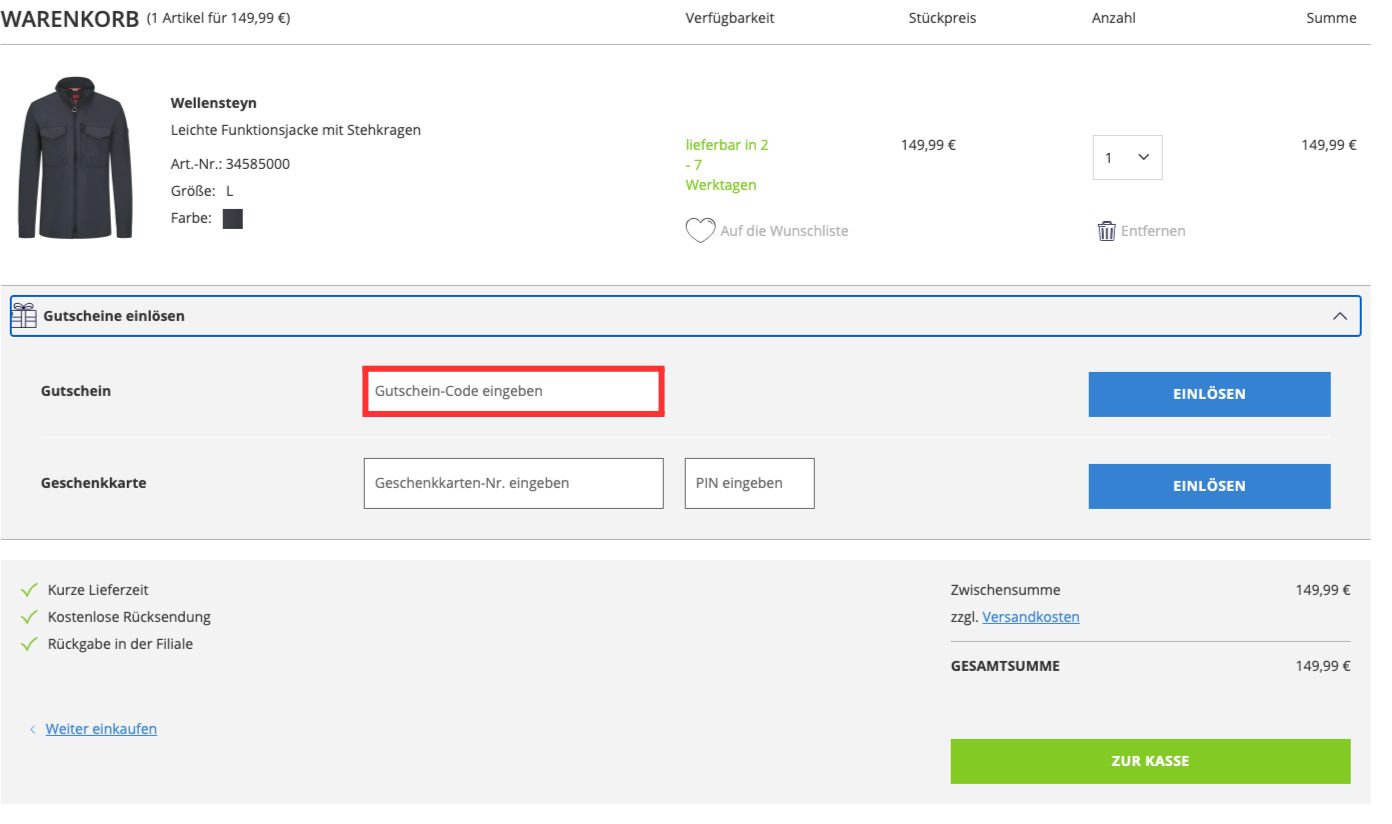Screen dimensions: 1392x824
Task: Click Einlösen button for Geschenkkarte
Action: (1209, 486)
